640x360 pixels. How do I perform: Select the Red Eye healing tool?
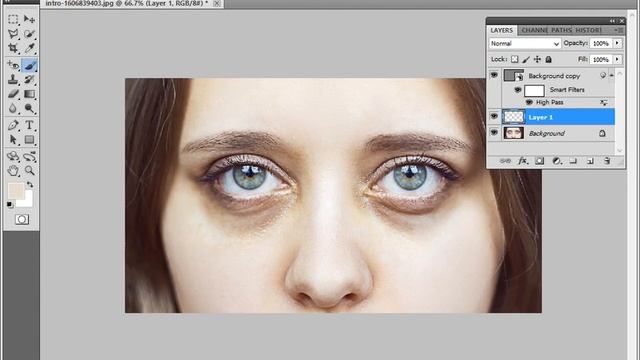click(x=13, y=65)
